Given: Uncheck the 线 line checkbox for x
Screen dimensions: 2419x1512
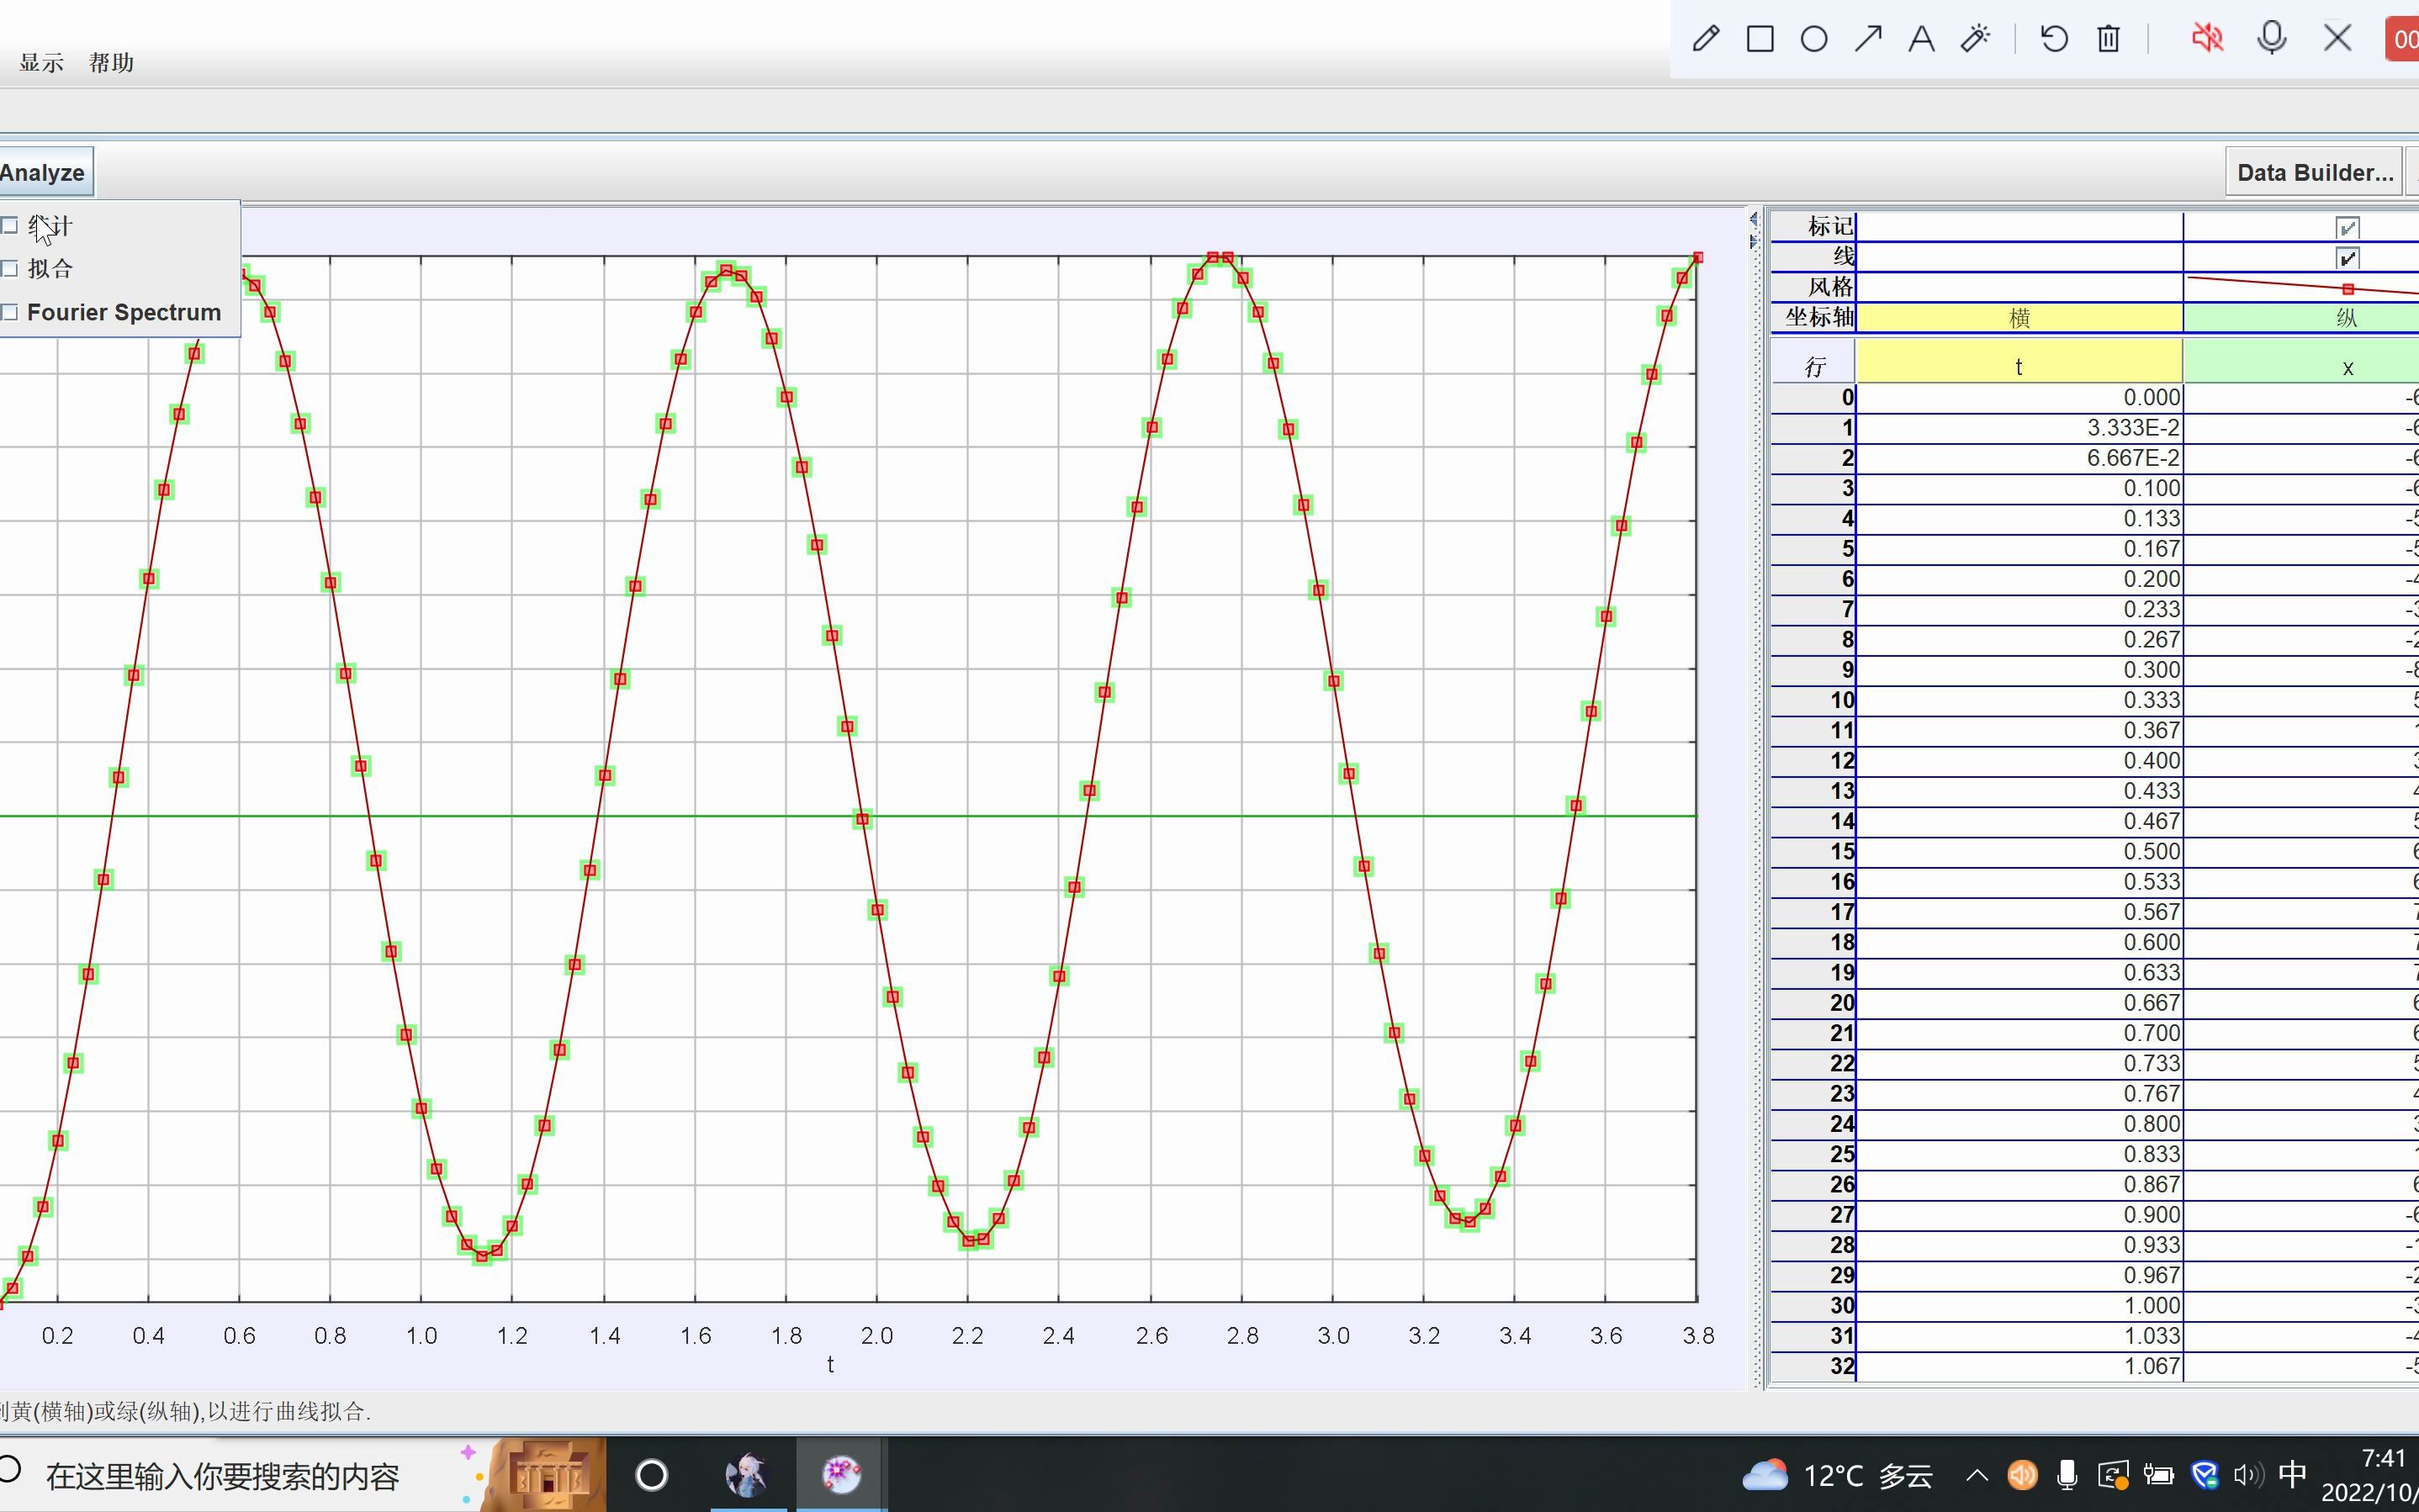Looking at the screenshot, I should pyautogui.click(x=2347, y=258).
